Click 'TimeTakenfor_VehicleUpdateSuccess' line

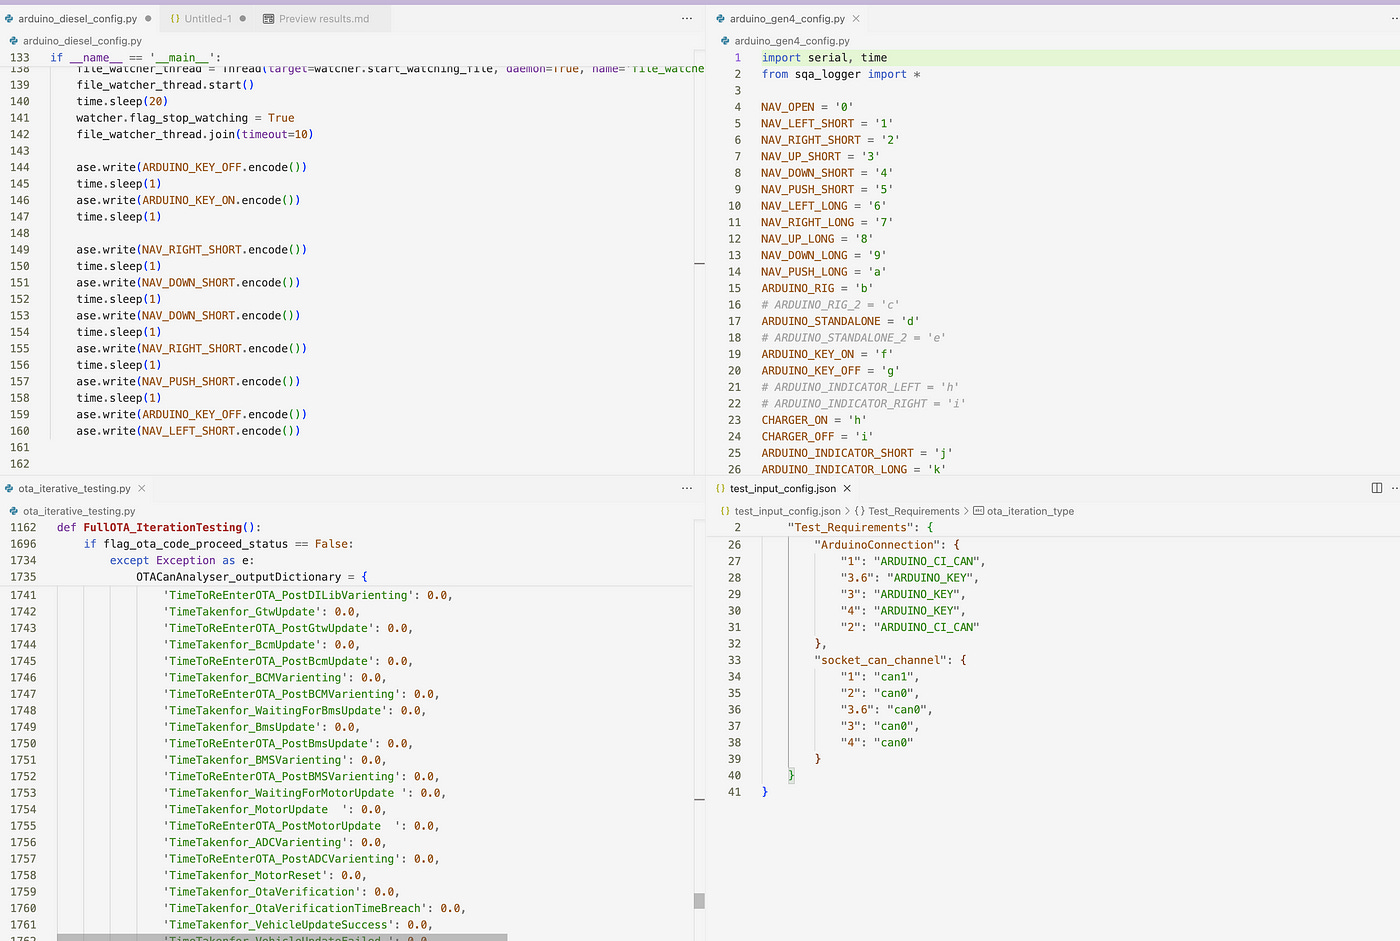pos(298,924)
